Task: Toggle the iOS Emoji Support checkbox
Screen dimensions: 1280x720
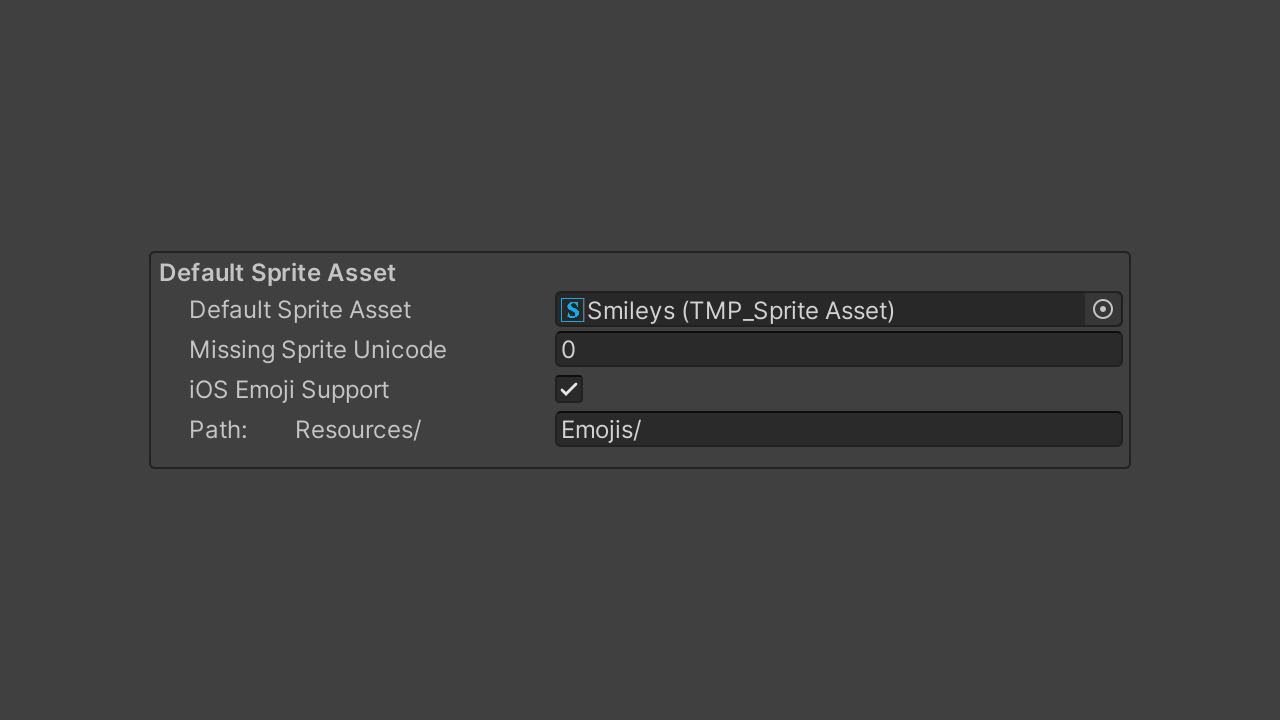Action: tap(568, 389)
